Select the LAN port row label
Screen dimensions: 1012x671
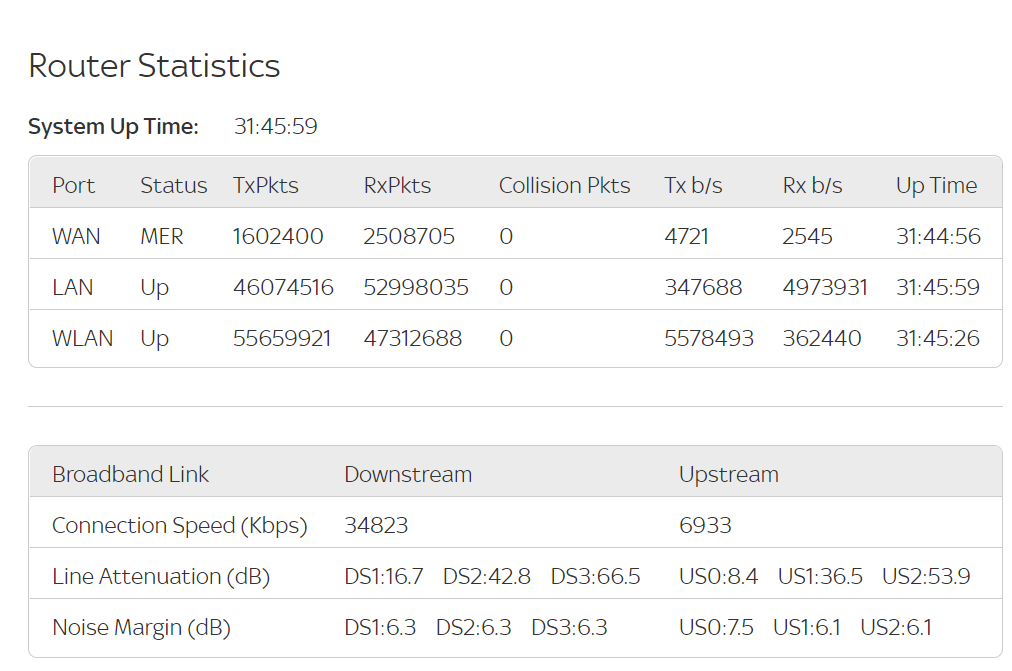click(x=72, y=288)
